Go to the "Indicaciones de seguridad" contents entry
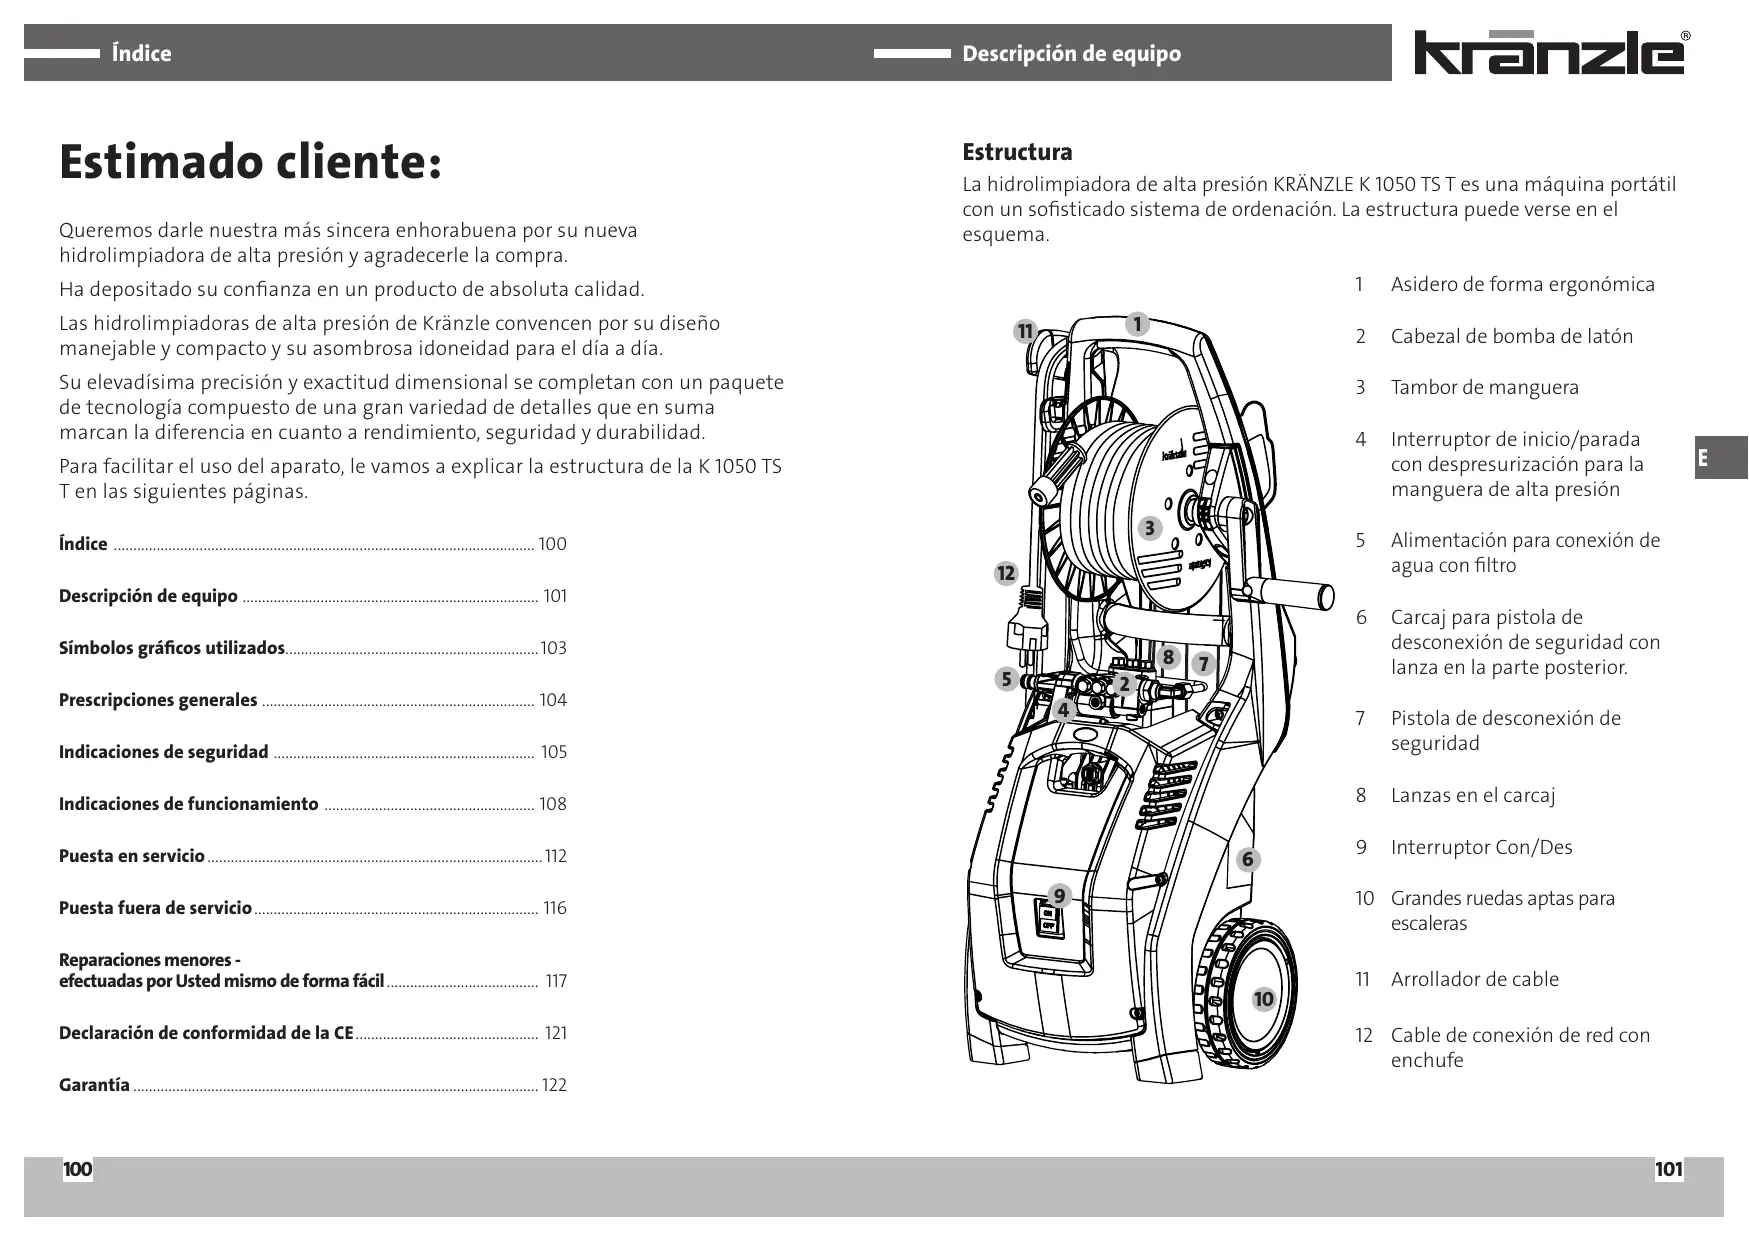Viewport: 1749px width, 1241px height. click(x=164, y=752)
